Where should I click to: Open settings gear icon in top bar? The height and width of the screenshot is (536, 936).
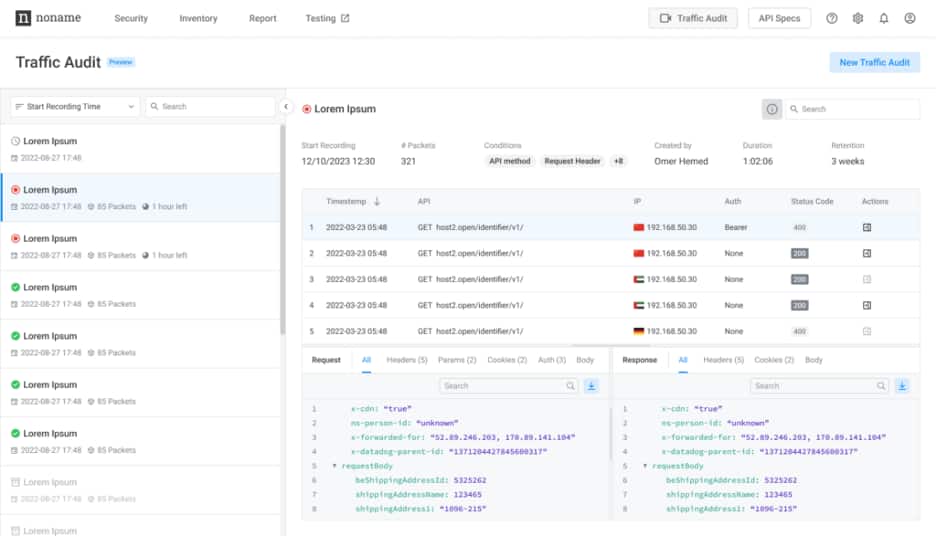click(x=858, y=18)
